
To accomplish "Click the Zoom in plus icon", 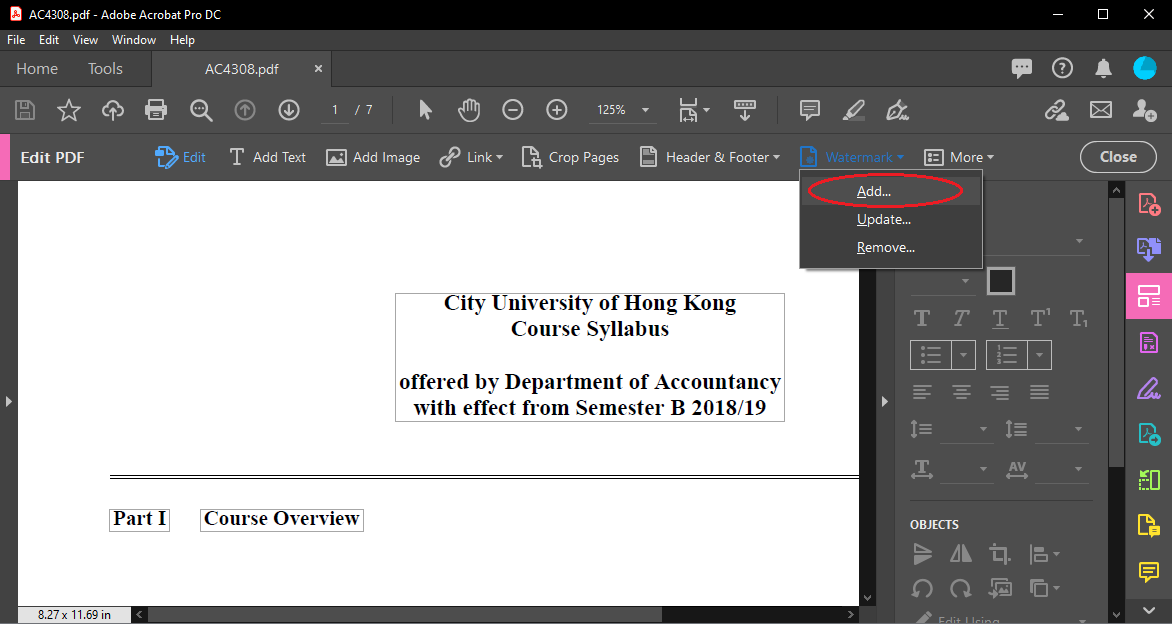I will click(x=556, y=110).
